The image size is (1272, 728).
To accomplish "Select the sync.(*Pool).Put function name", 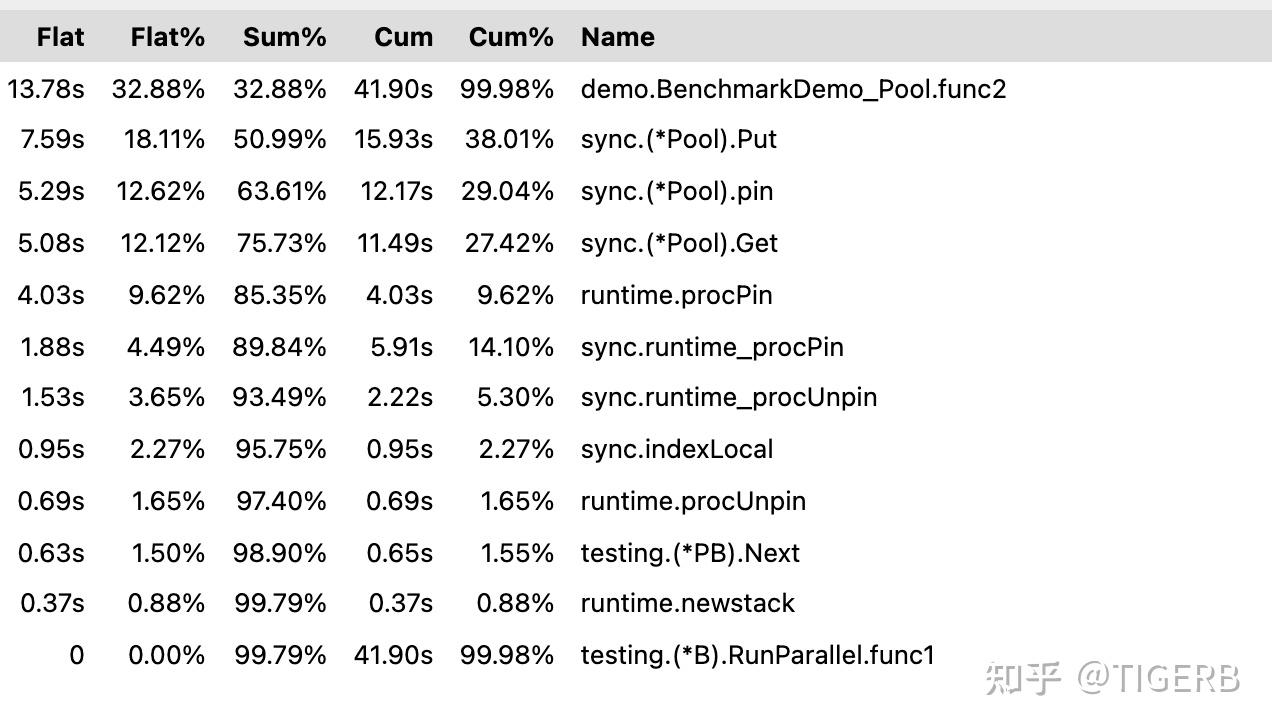I will pyautogui.click(x=678, y=140).
